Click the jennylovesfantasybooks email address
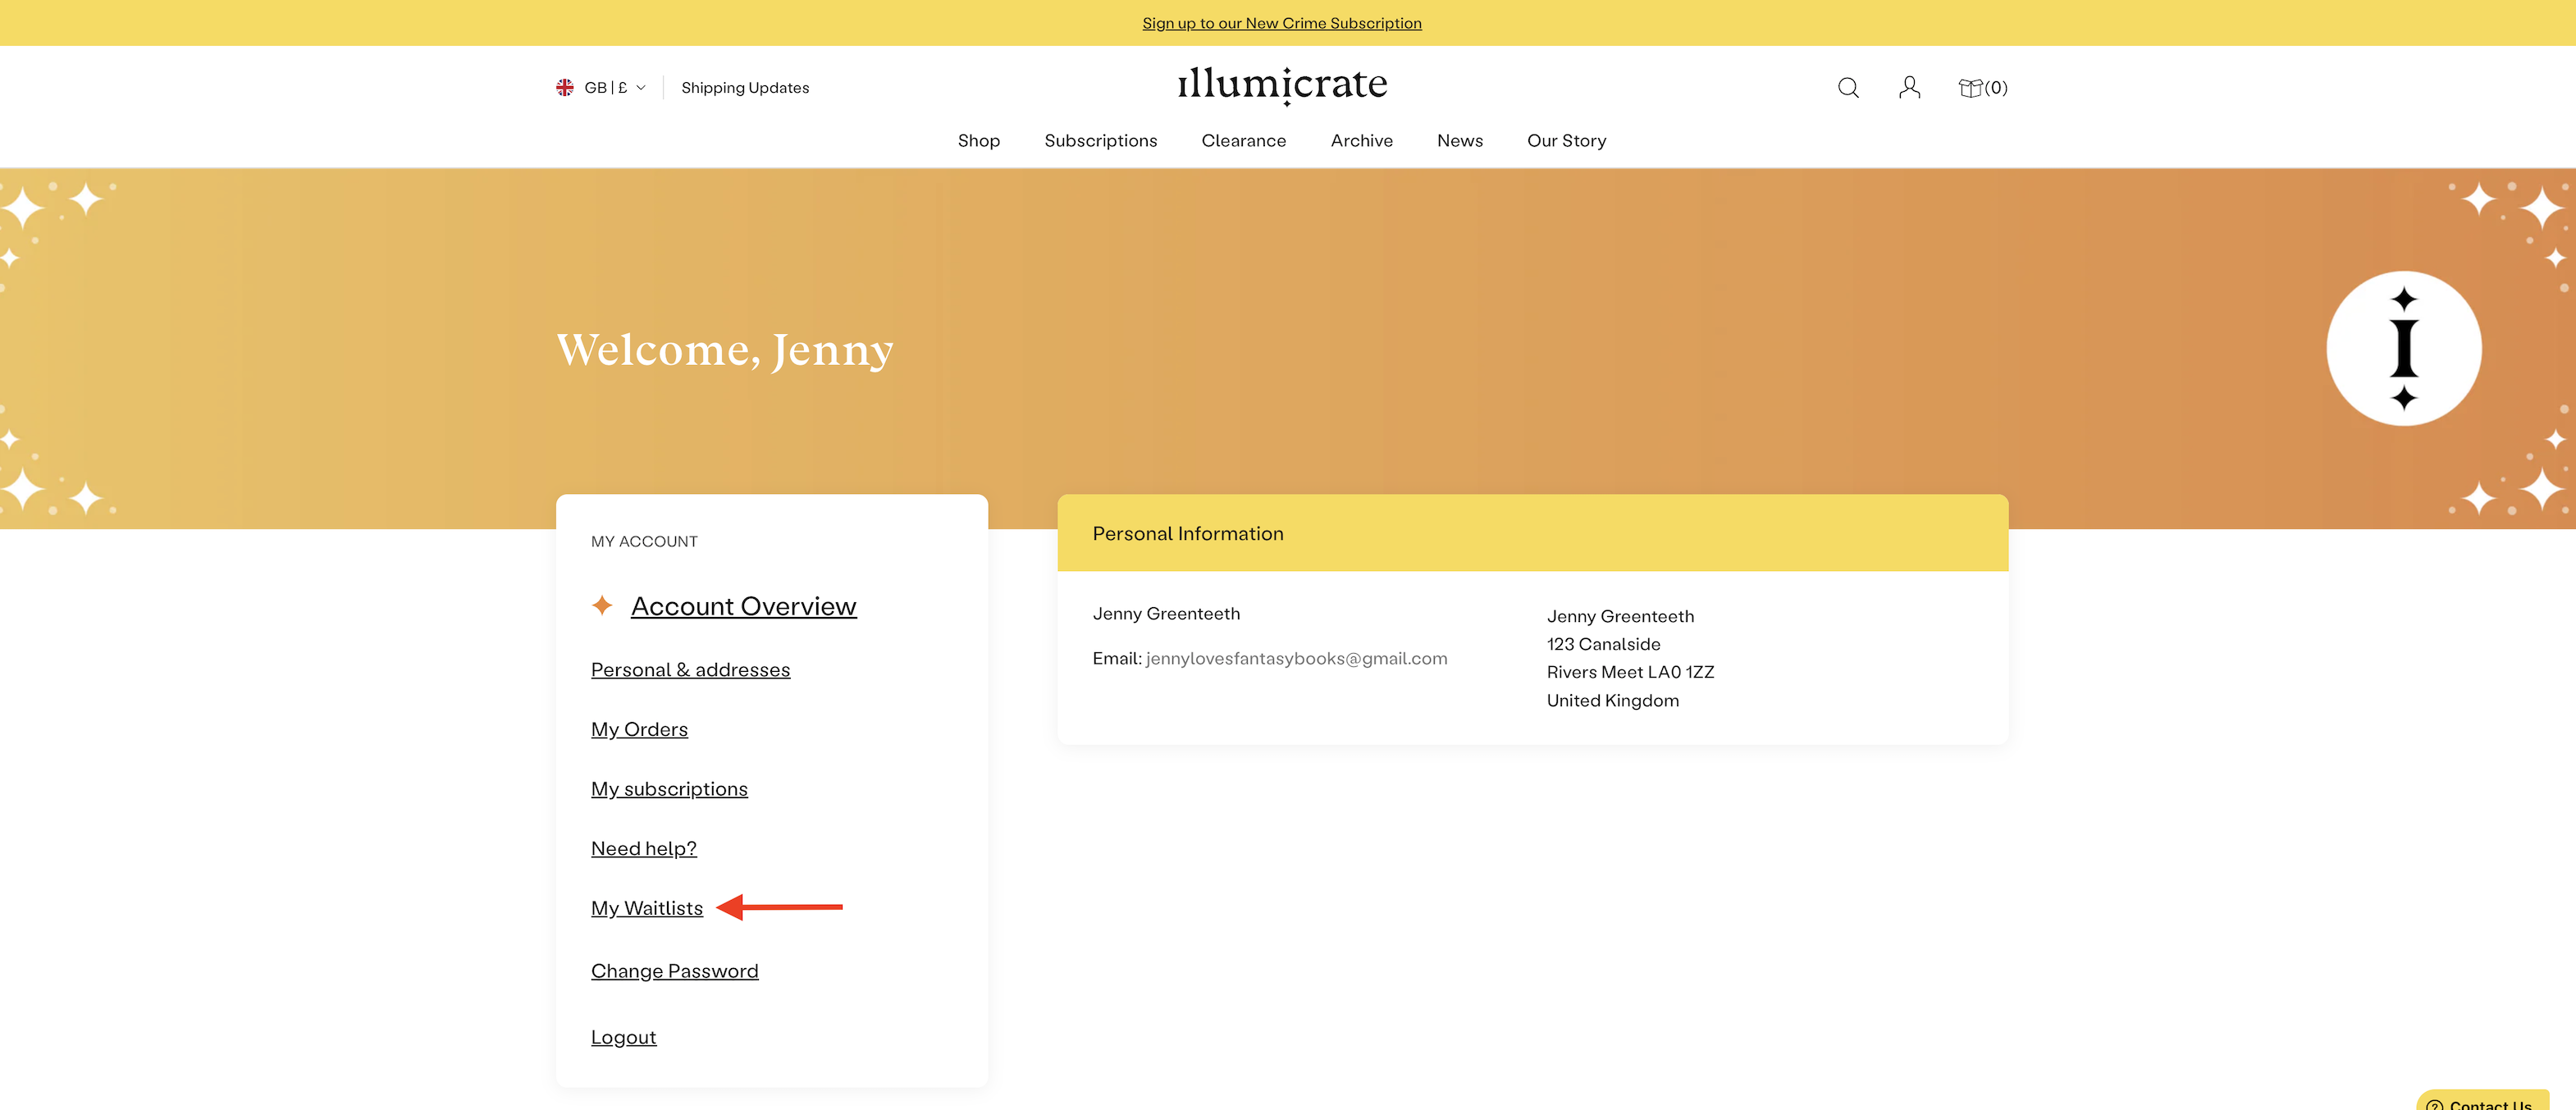 click(1296, 658)
